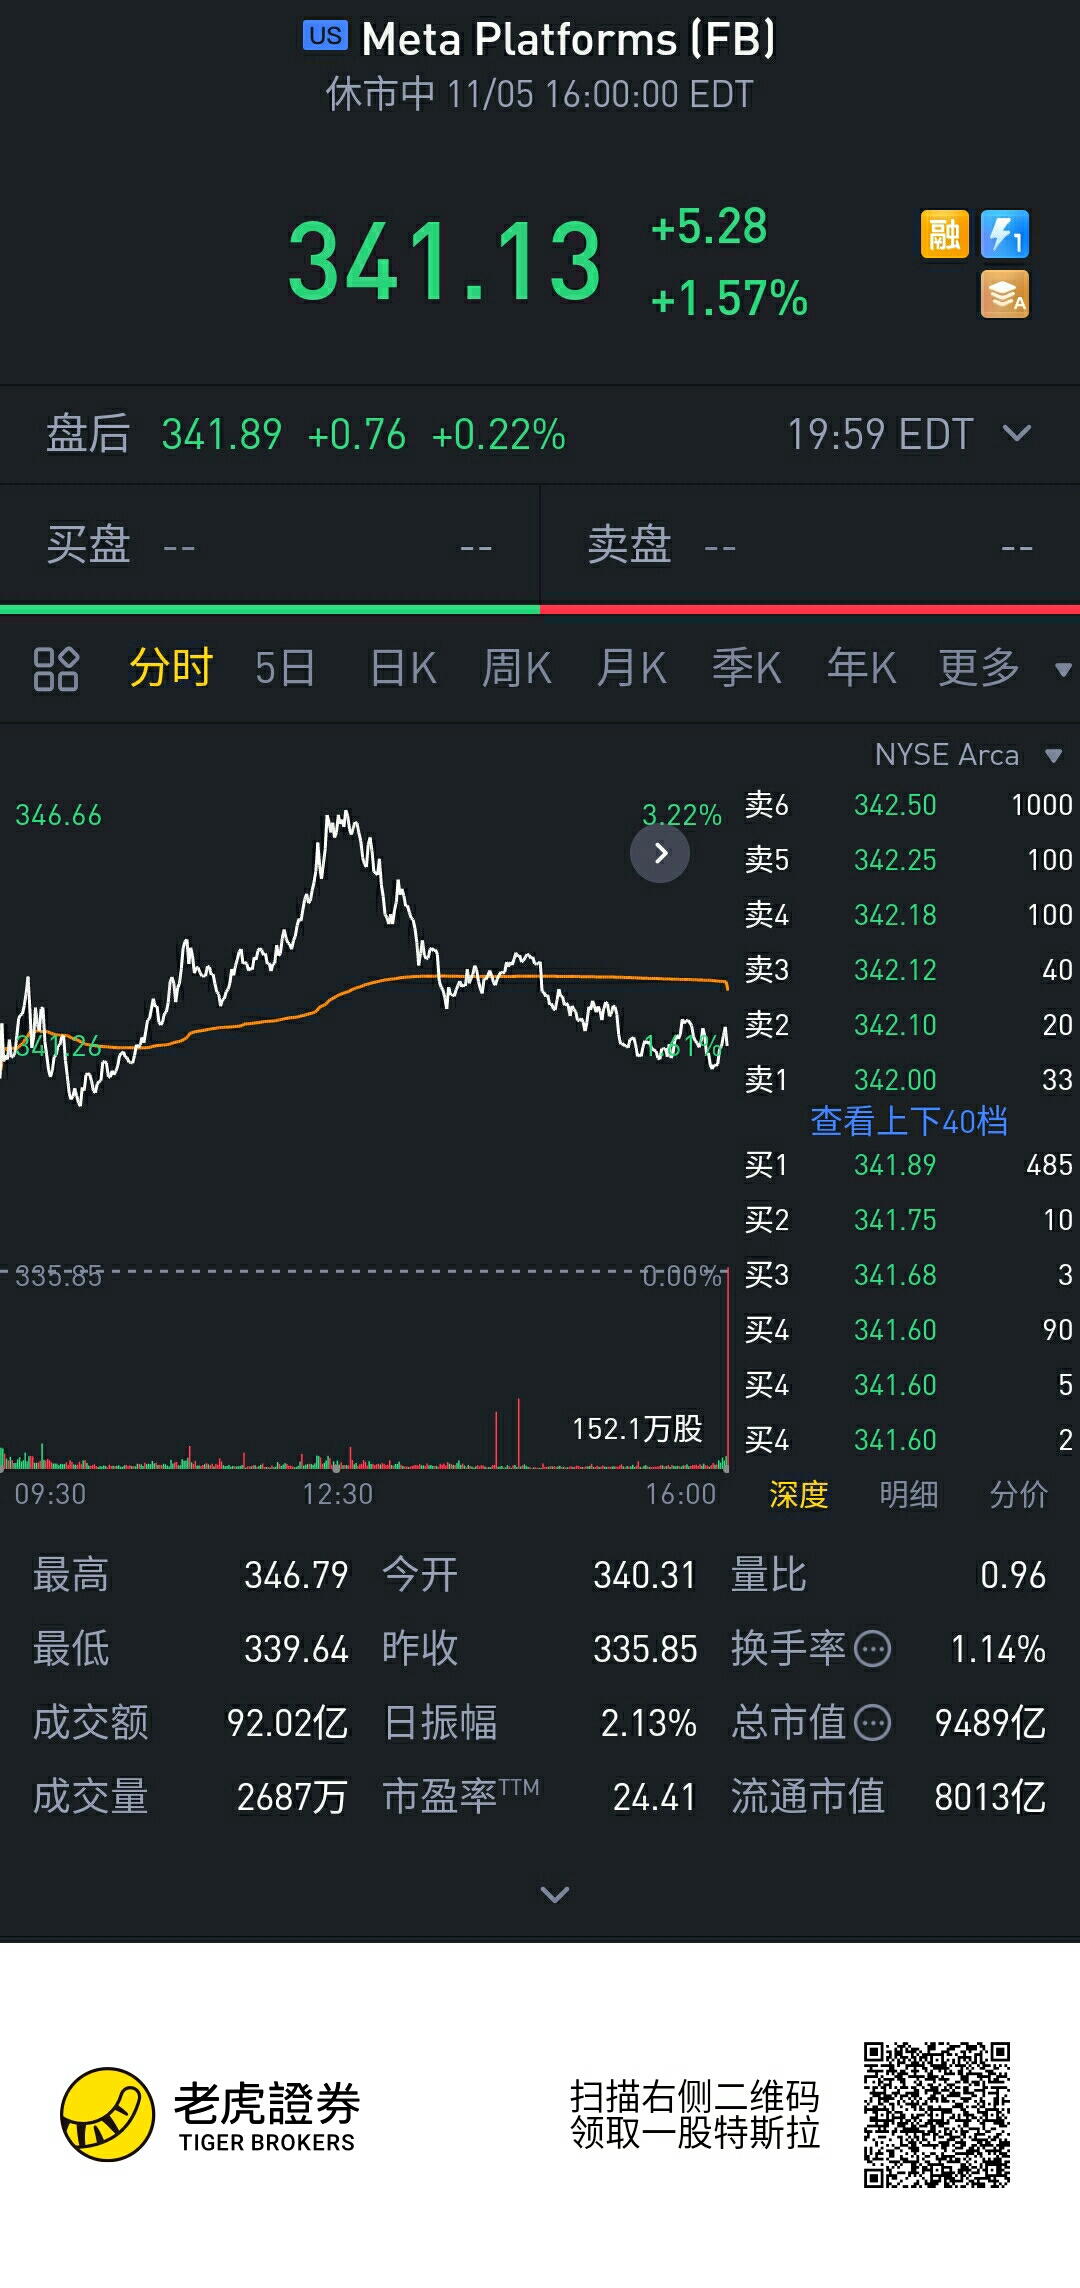Viewport: 1080px width, 2288px height.
Task: Tap the 卖4 row at 342.18
Action: [x=908, y=915]
